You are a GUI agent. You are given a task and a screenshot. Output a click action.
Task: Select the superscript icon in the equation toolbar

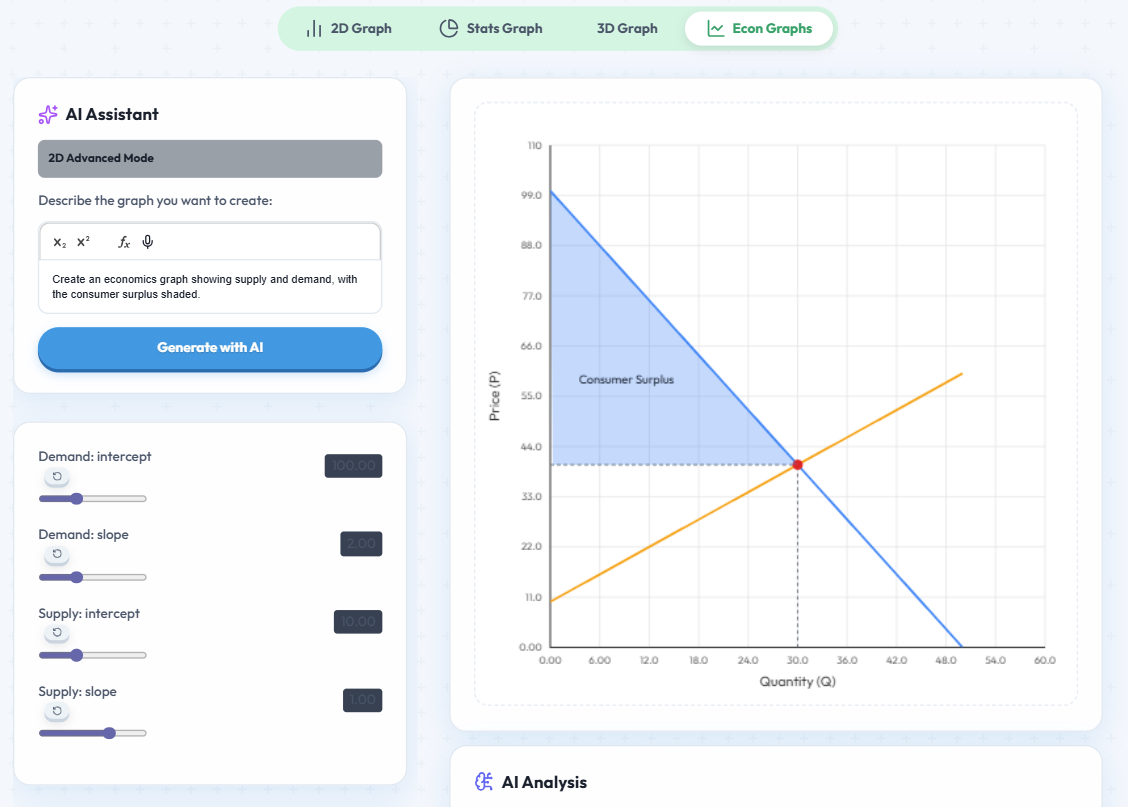82,241
